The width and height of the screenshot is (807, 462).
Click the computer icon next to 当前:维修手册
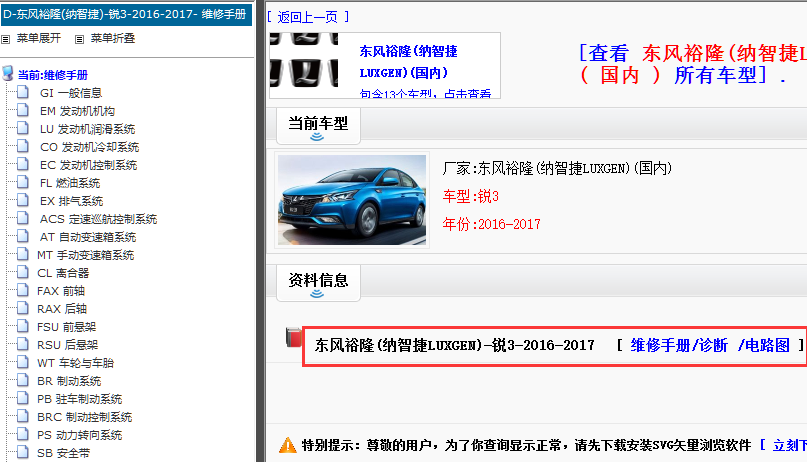(8, 73)
